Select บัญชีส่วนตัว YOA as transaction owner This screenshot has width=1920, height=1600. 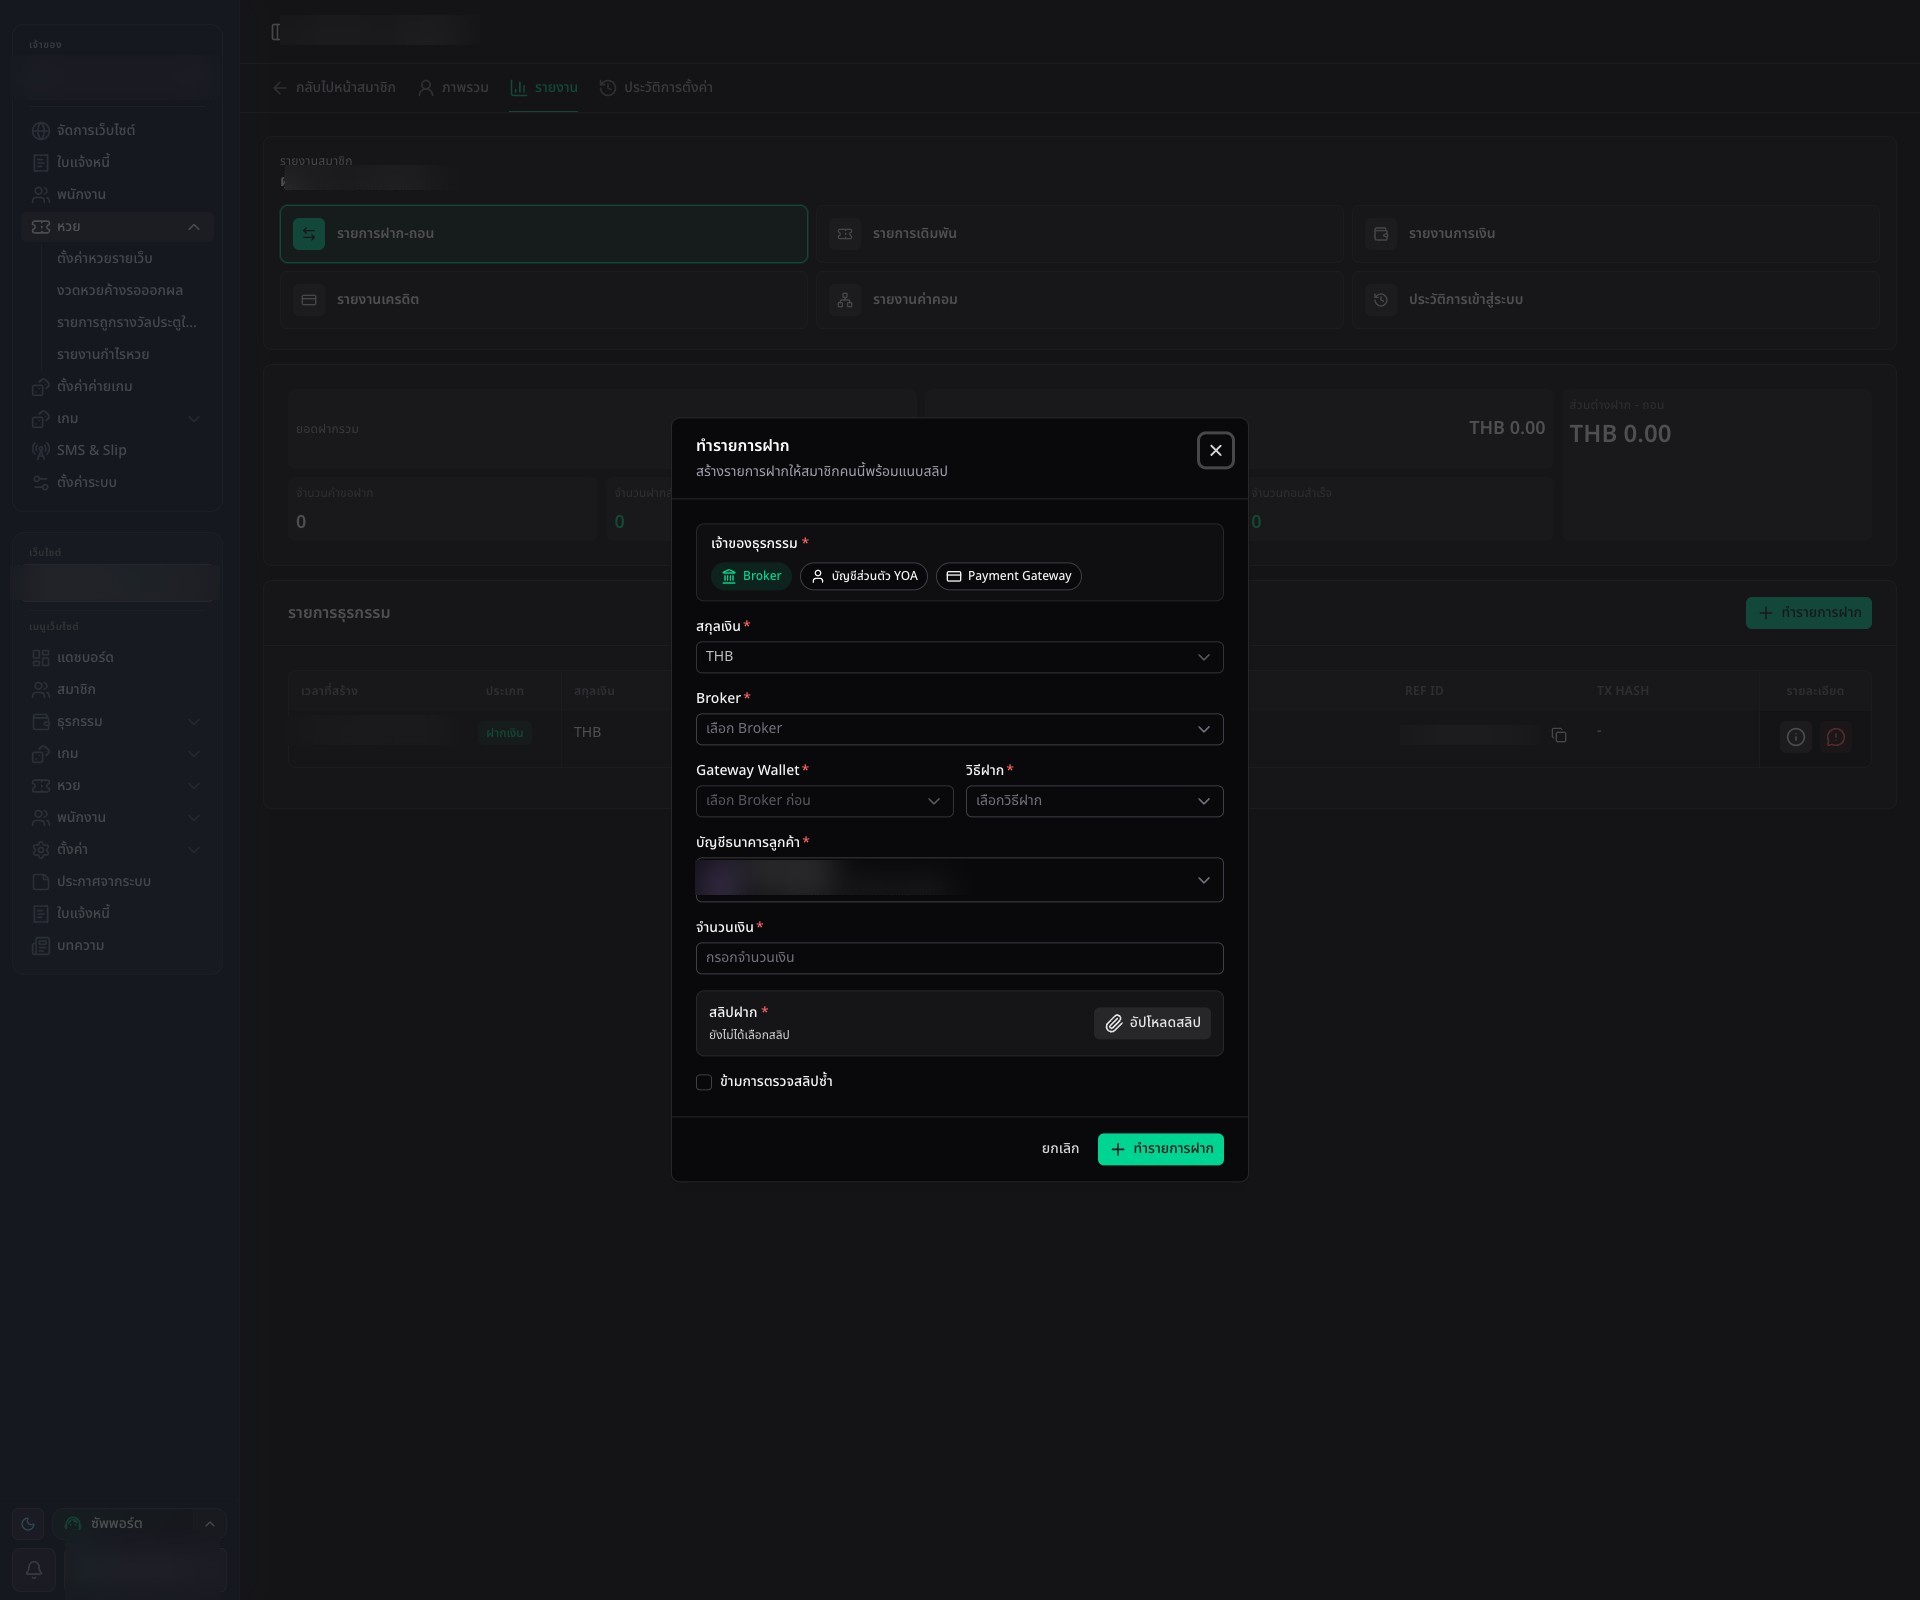click(864, 576)
